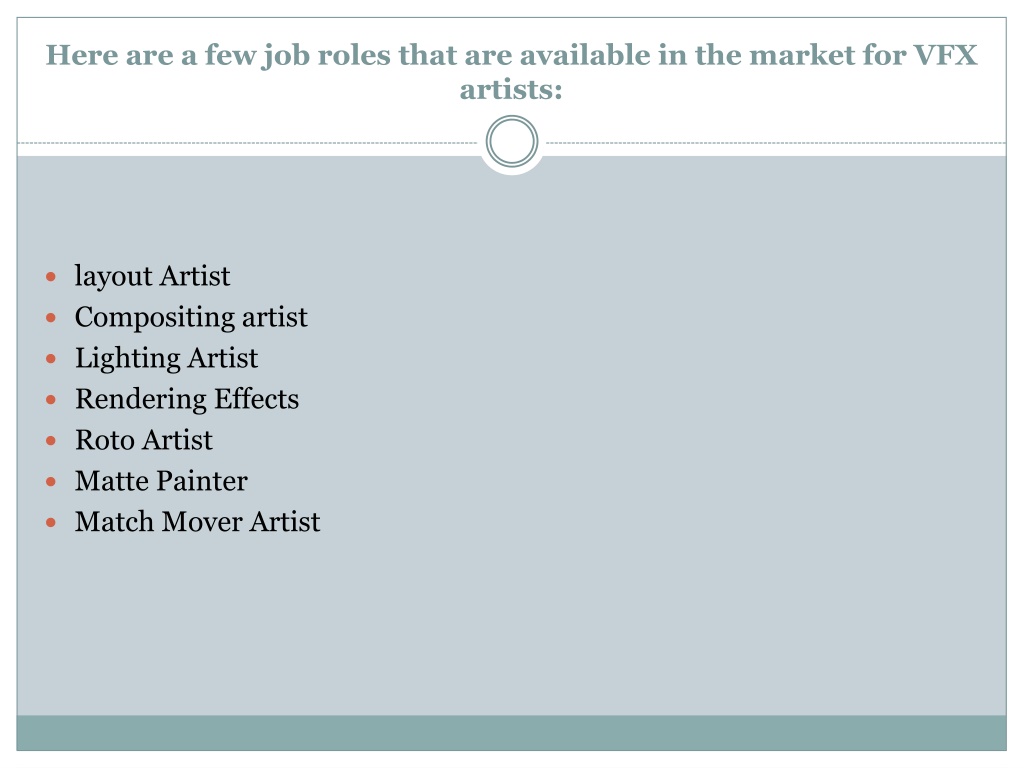Image resolution: width=1024 pixels, height=768 pixels.
Task: Click the word 'artists:' in the title
Action: [511, 89]
